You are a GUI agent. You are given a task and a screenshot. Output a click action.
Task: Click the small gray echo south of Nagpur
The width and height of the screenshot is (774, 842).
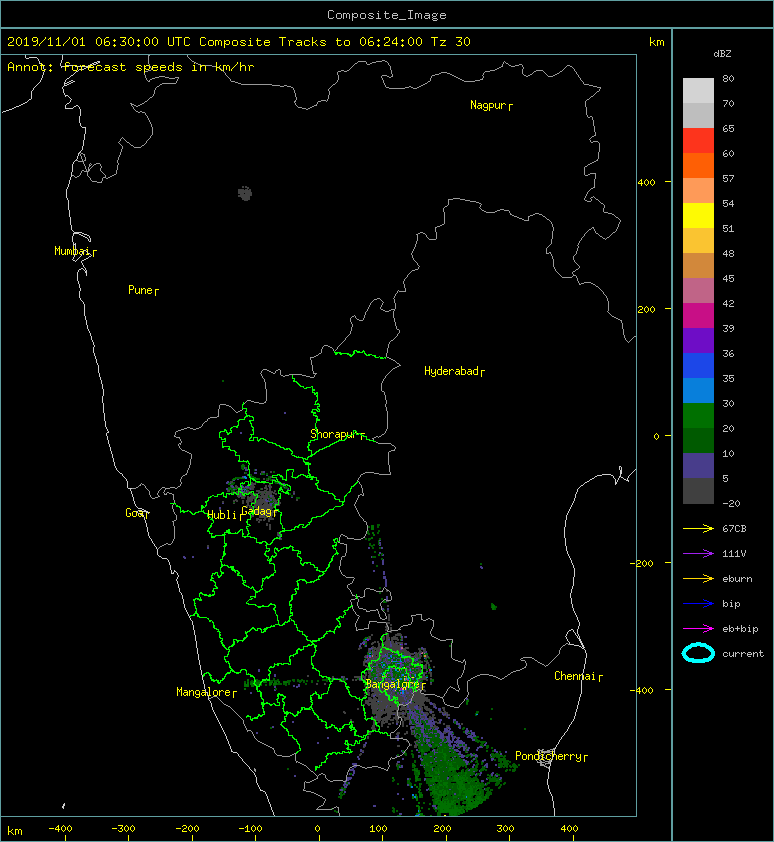[x=245, y=193]
